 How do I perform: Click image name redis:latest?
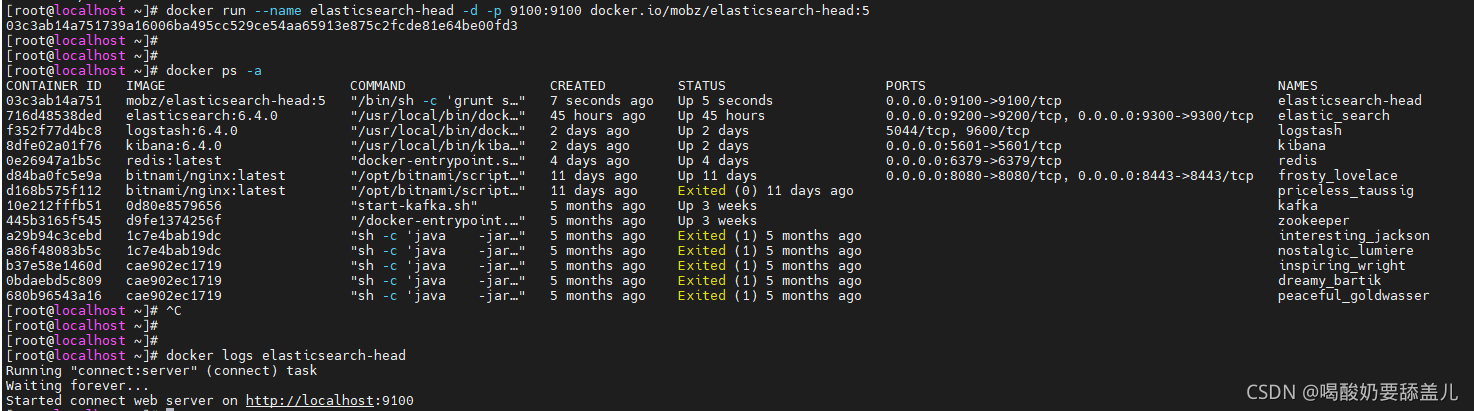tap(174, 161)
